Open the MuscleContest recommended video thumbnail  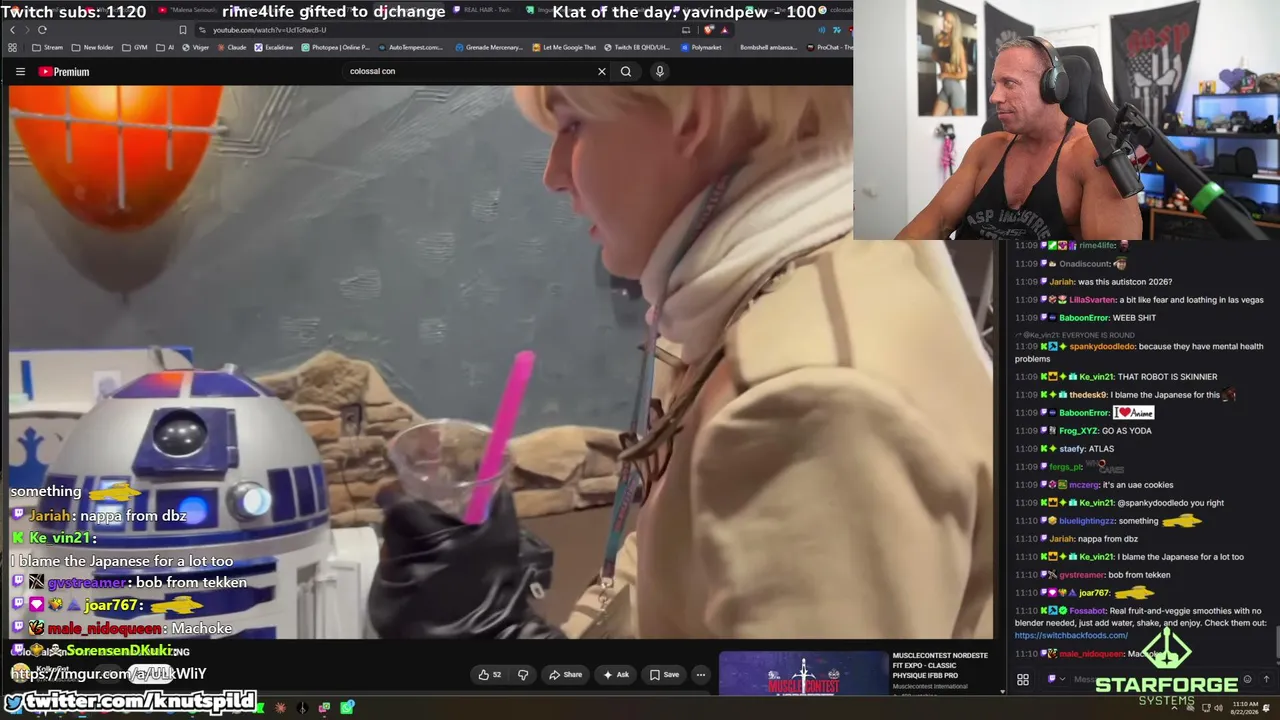803,674
